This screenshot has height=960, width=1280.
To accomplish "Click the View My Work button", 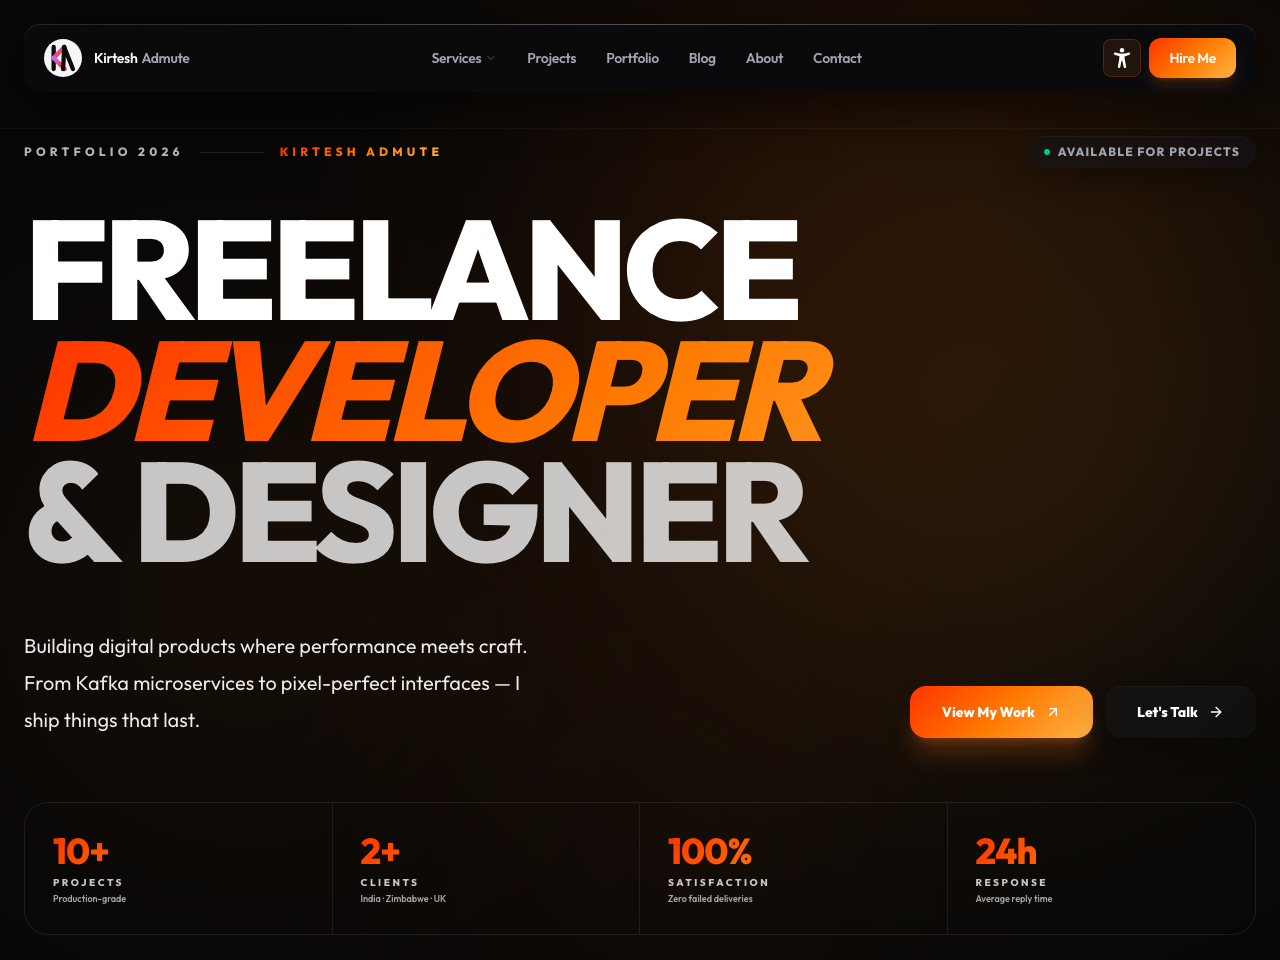I will pos(1001,712).
